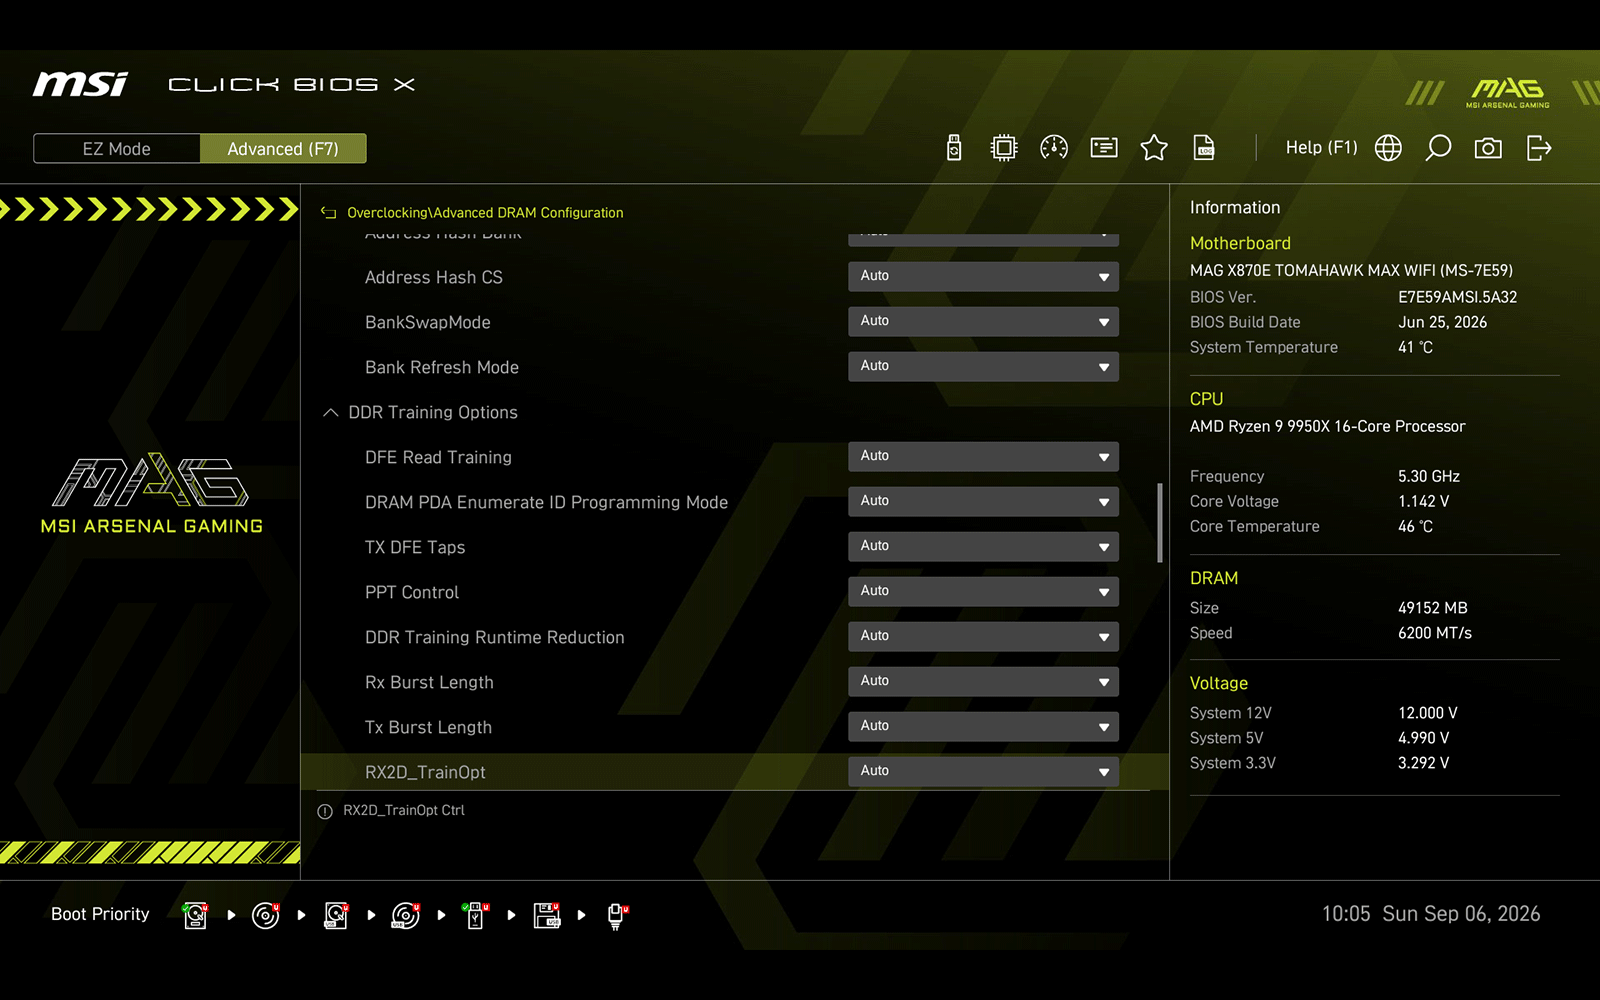Take screenshot with camera icon
Viewport: 1600px width, 1000px height.
click(1488, 148)
